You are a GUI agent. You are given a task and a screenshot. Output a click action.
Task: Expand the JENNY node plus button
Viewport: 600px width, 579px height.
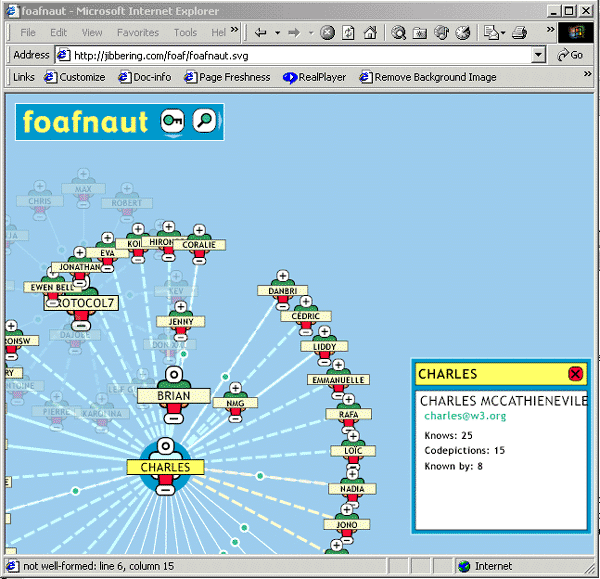(181, 306)
